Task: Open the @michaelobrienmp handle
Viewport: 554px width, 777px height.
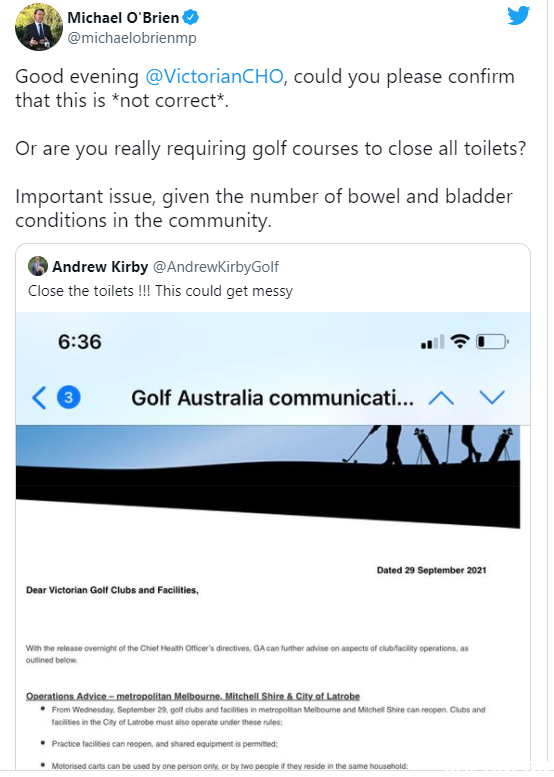Action: 132,38
